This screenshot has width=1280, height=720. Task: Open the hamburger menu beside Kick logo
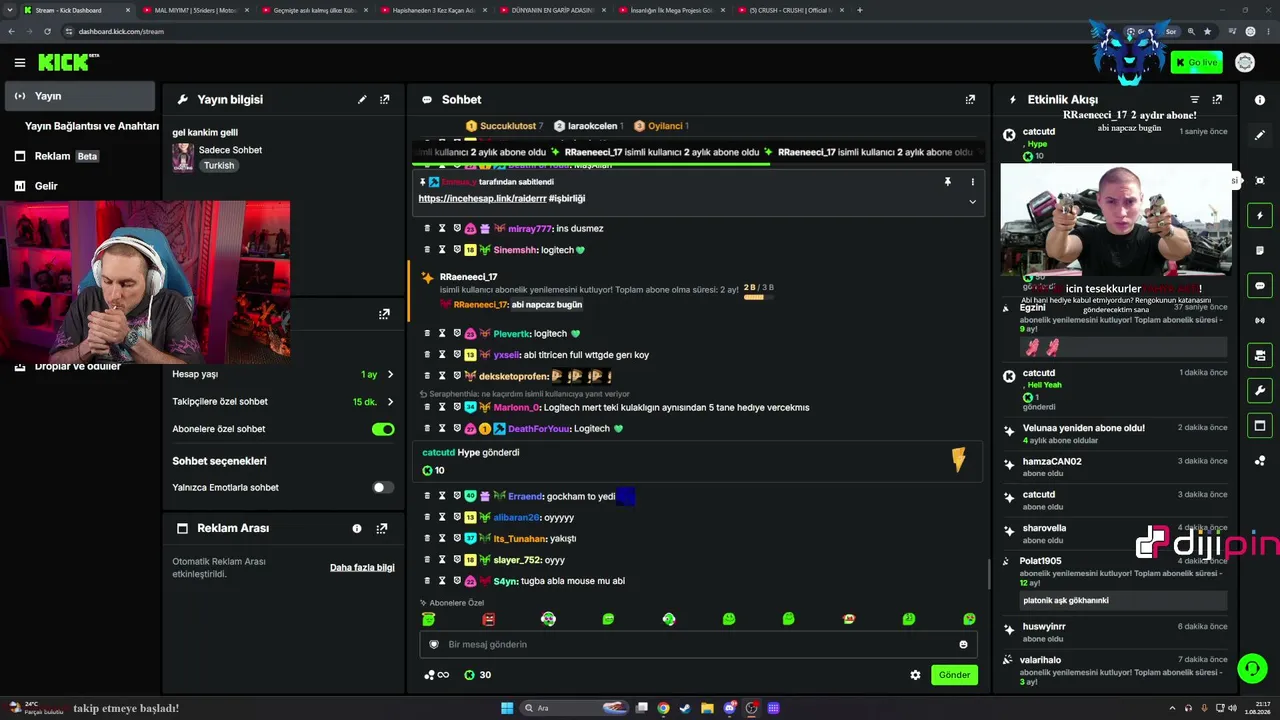20,62
